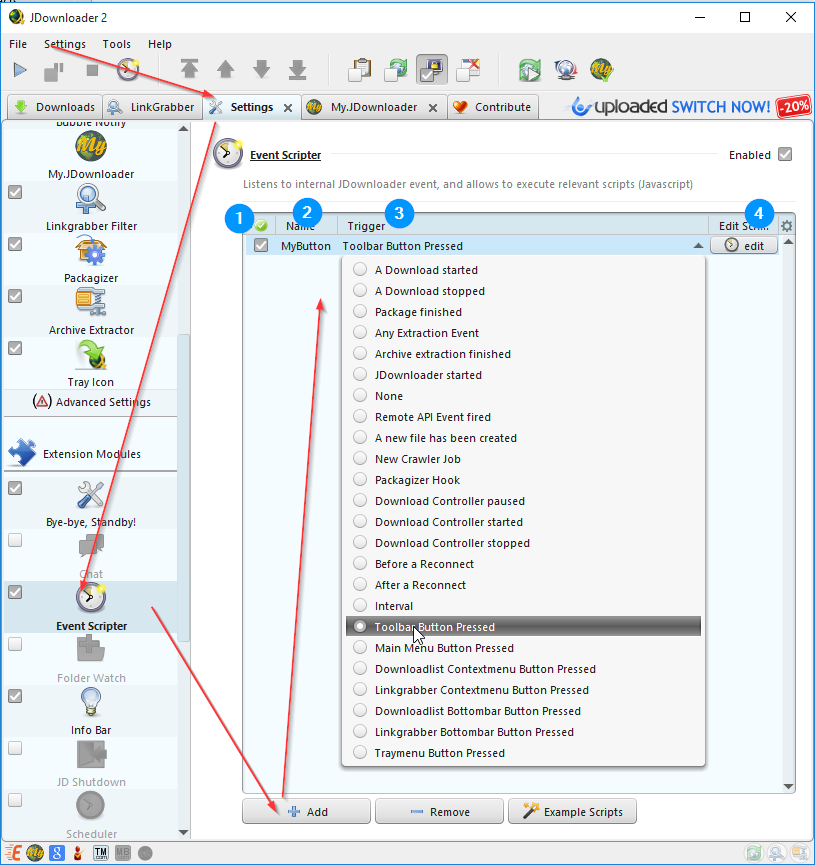Click the clock event script toolbar icon
This screenshot has height=865, width=815.
tap(128, 70)
